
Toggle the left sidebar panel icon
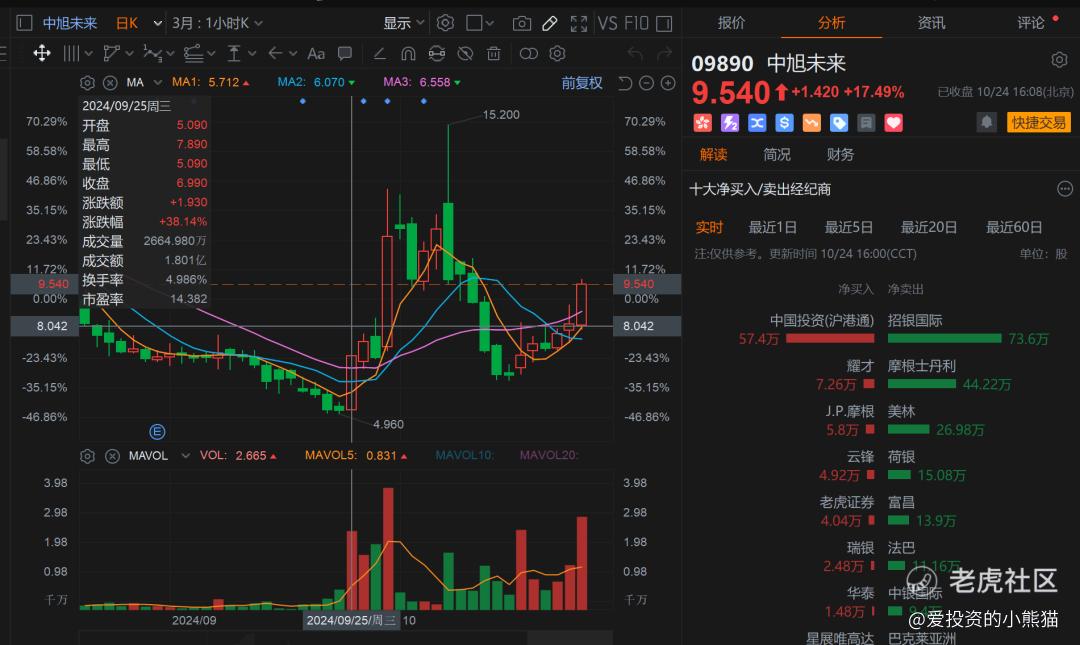pyautogui.click(x=24, y=23)
